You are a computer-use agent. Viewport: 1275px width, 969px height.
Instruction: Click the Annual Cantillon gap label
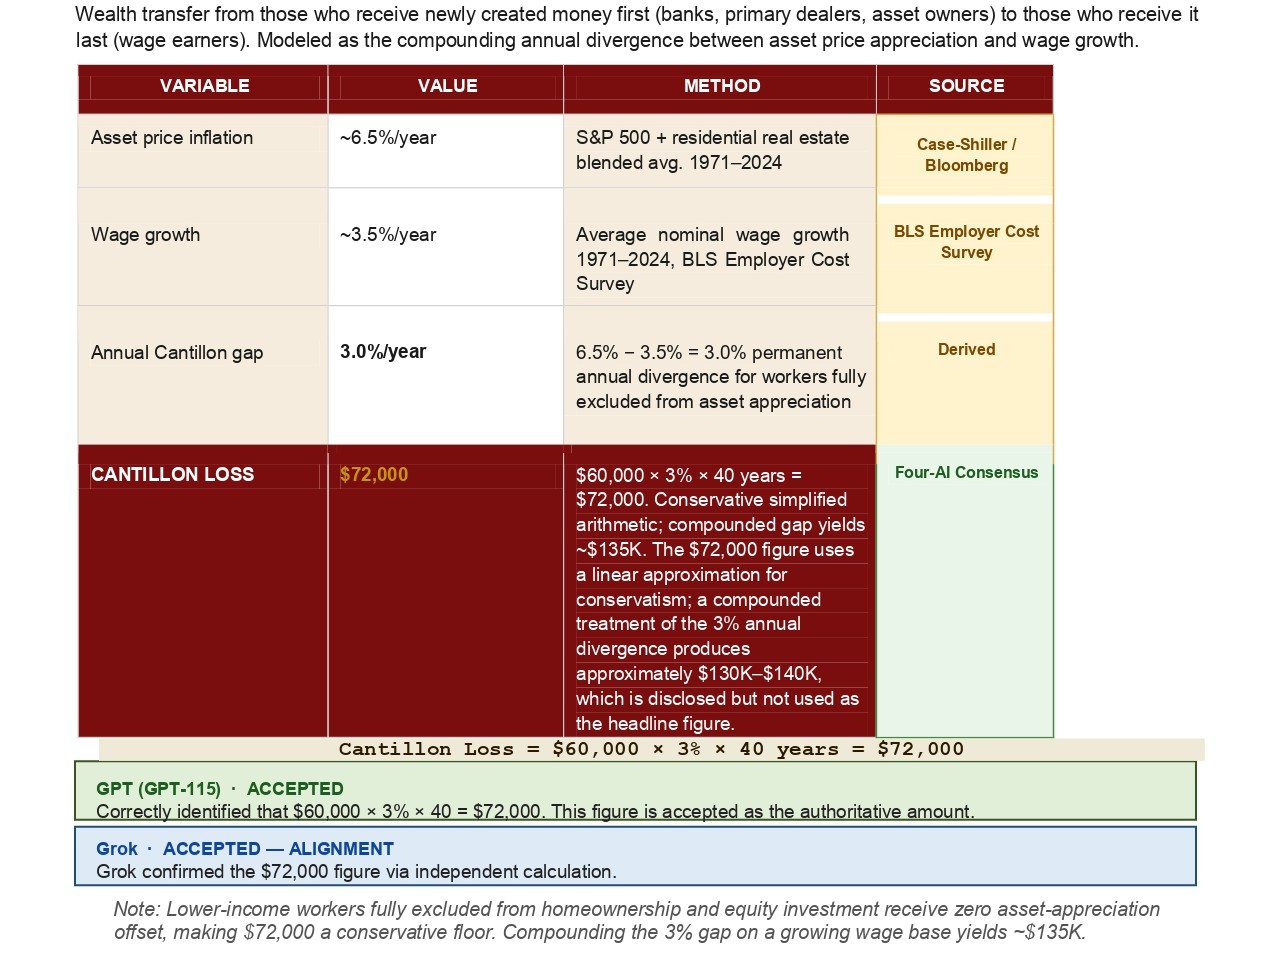(x=177, y=353)
